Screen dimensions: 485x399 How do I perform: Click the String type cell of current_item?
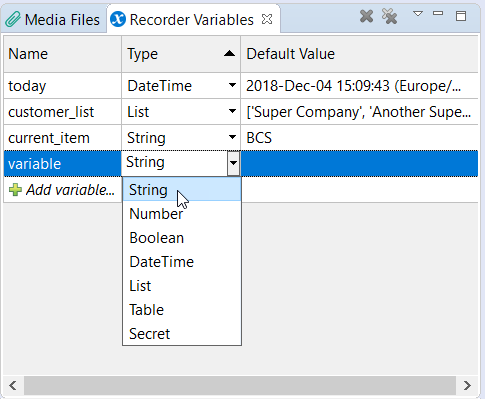181,138
